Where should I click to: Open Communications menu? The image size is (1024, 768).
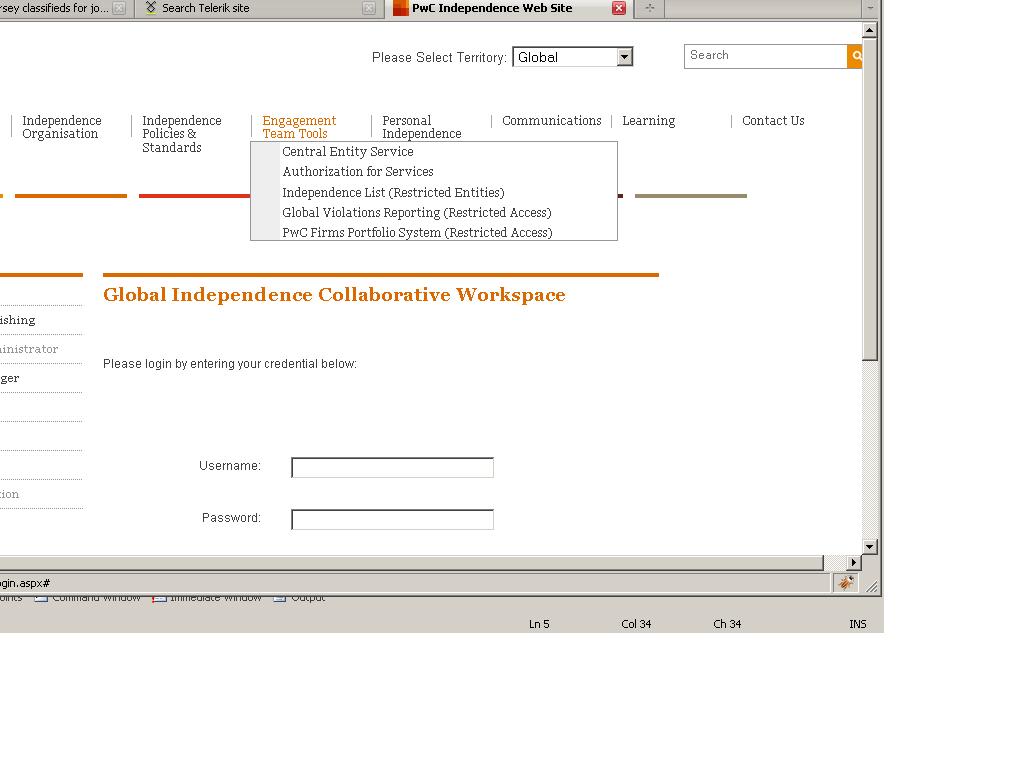551,120
